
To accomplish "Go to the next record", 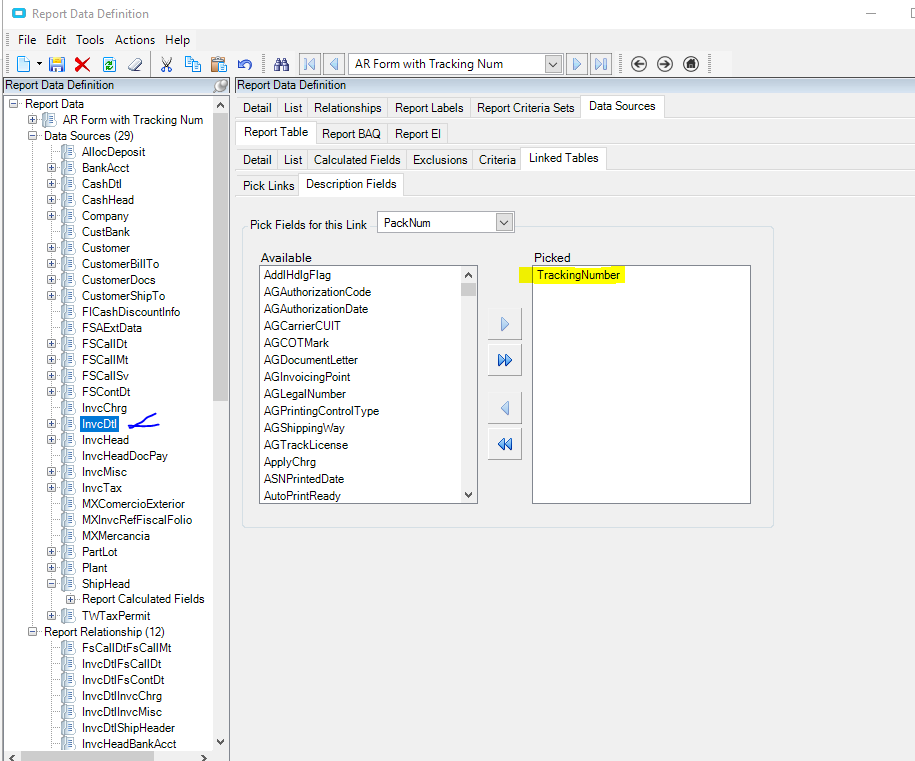I will [577, 64].
